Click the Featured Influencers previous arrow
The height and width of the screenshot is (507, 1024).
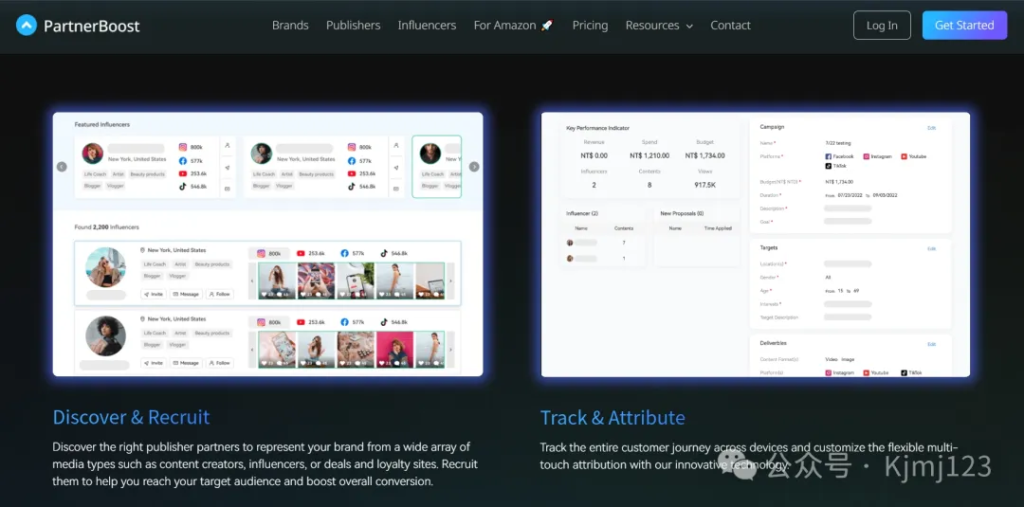(x=62, y=167)
